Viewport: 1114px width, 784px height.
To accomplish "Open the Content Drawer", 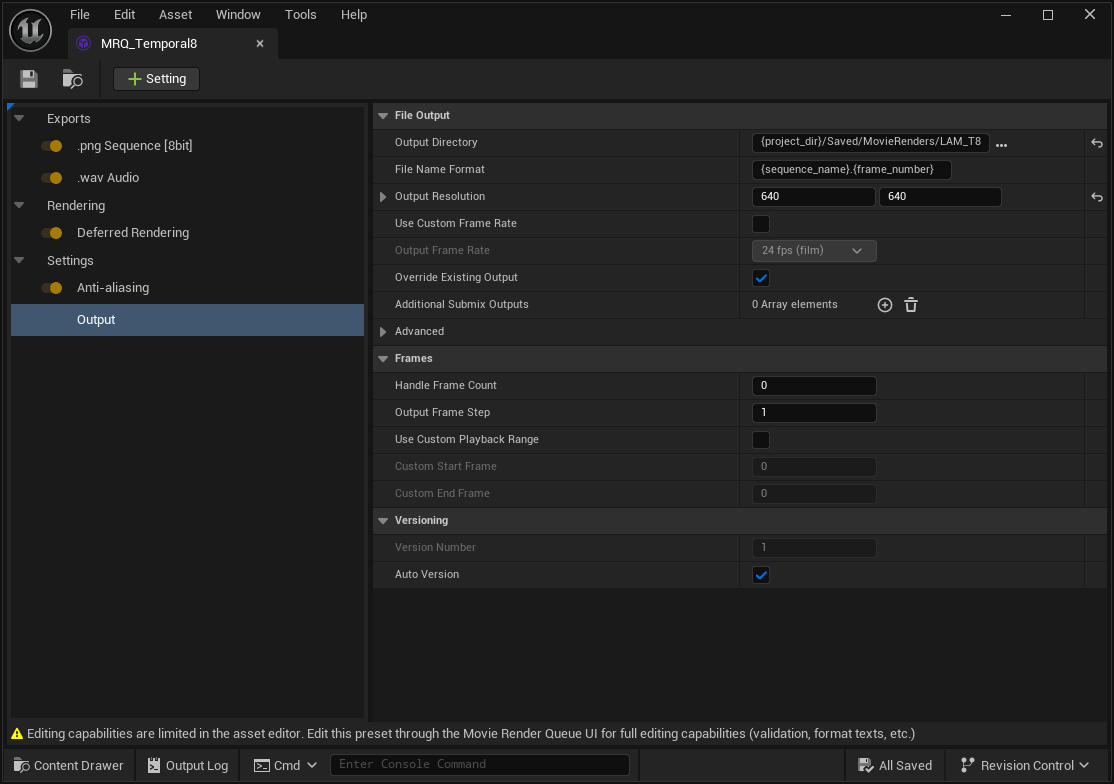I will pos(69,766).
